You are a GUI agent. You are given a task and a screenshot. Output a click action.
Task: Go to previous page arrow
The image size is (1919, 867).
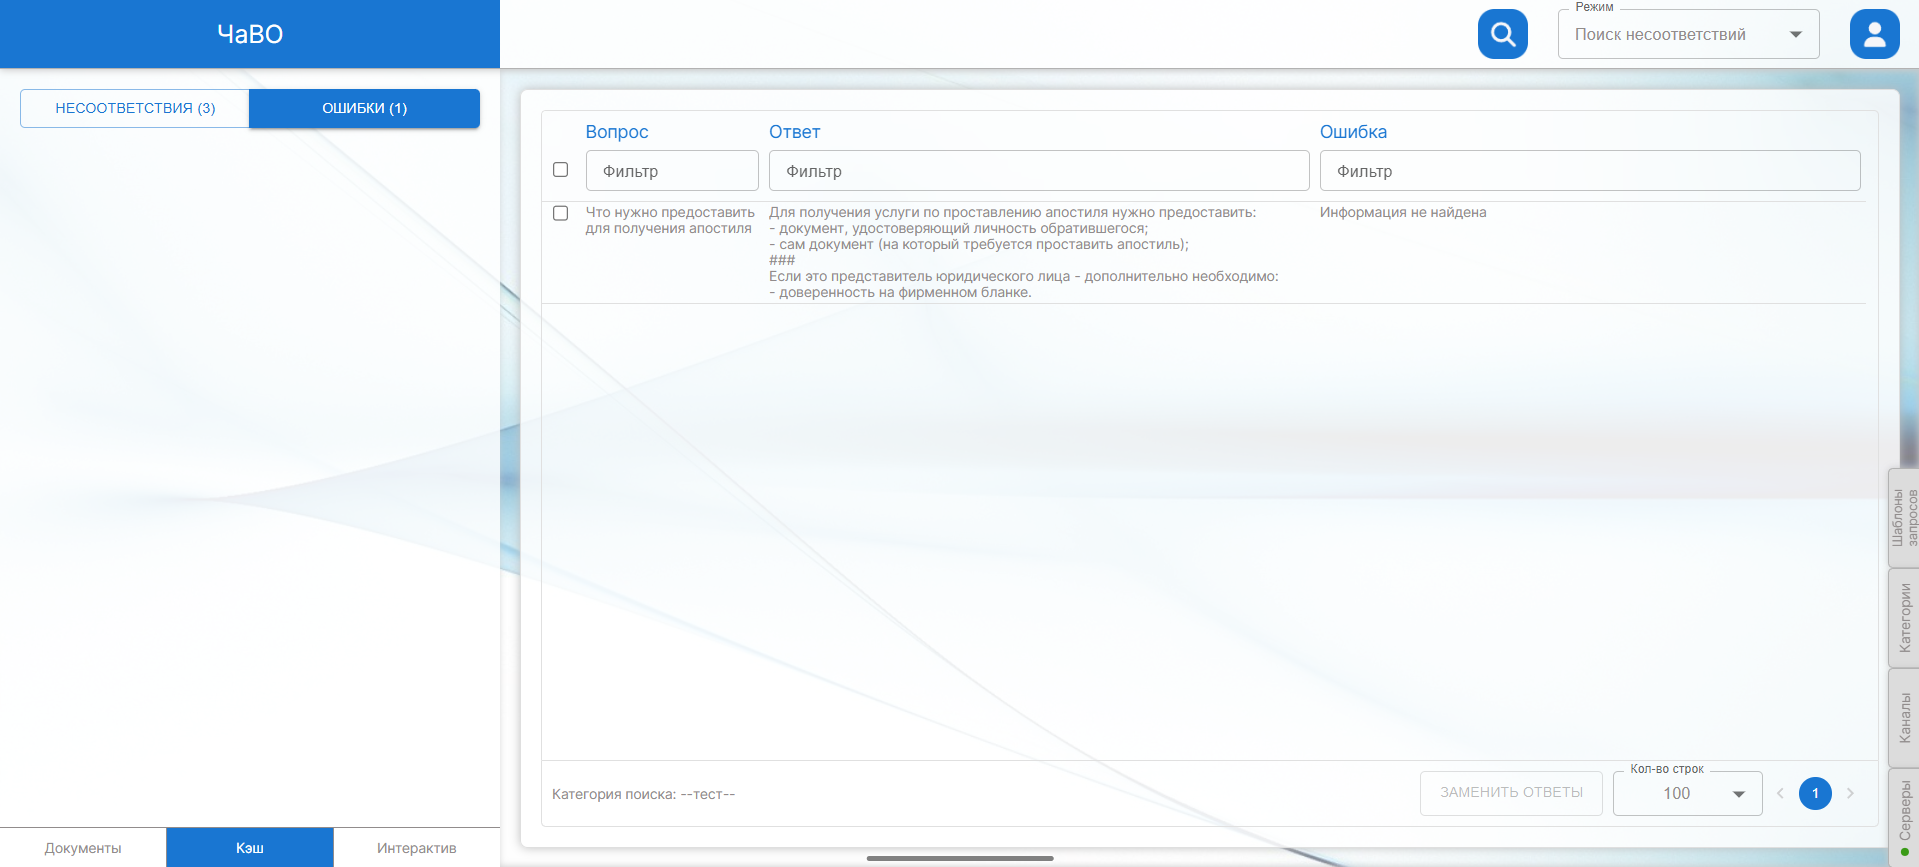1780,793
